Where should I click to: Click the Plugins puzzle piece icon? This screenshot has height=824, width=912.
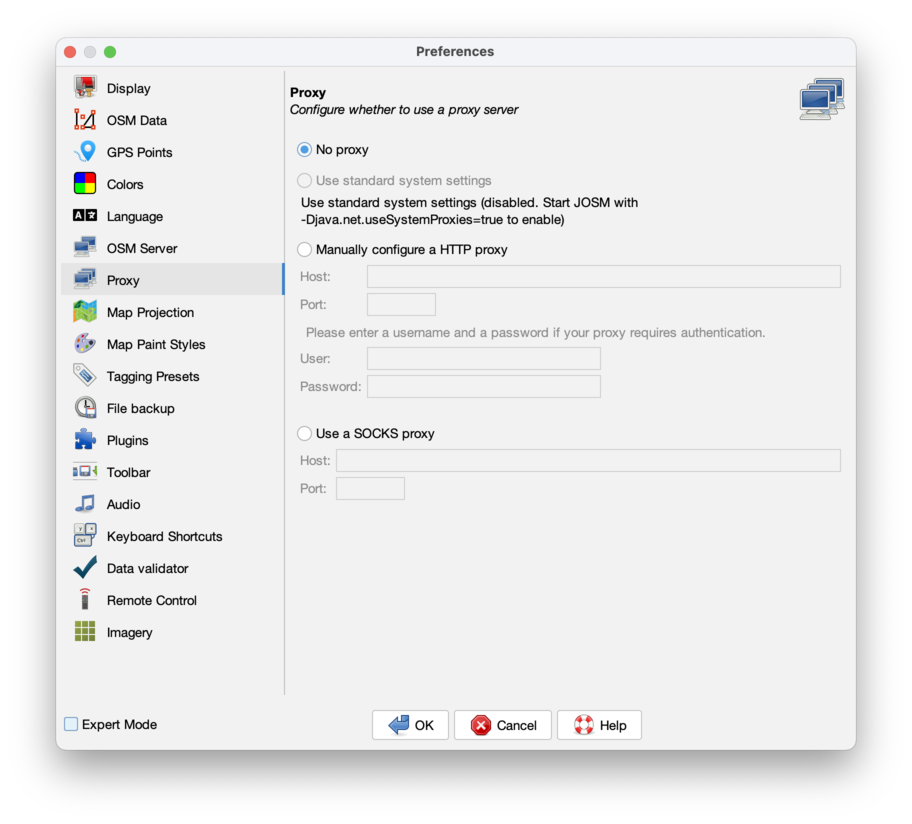pyautogui.click(x=84, y=440)
